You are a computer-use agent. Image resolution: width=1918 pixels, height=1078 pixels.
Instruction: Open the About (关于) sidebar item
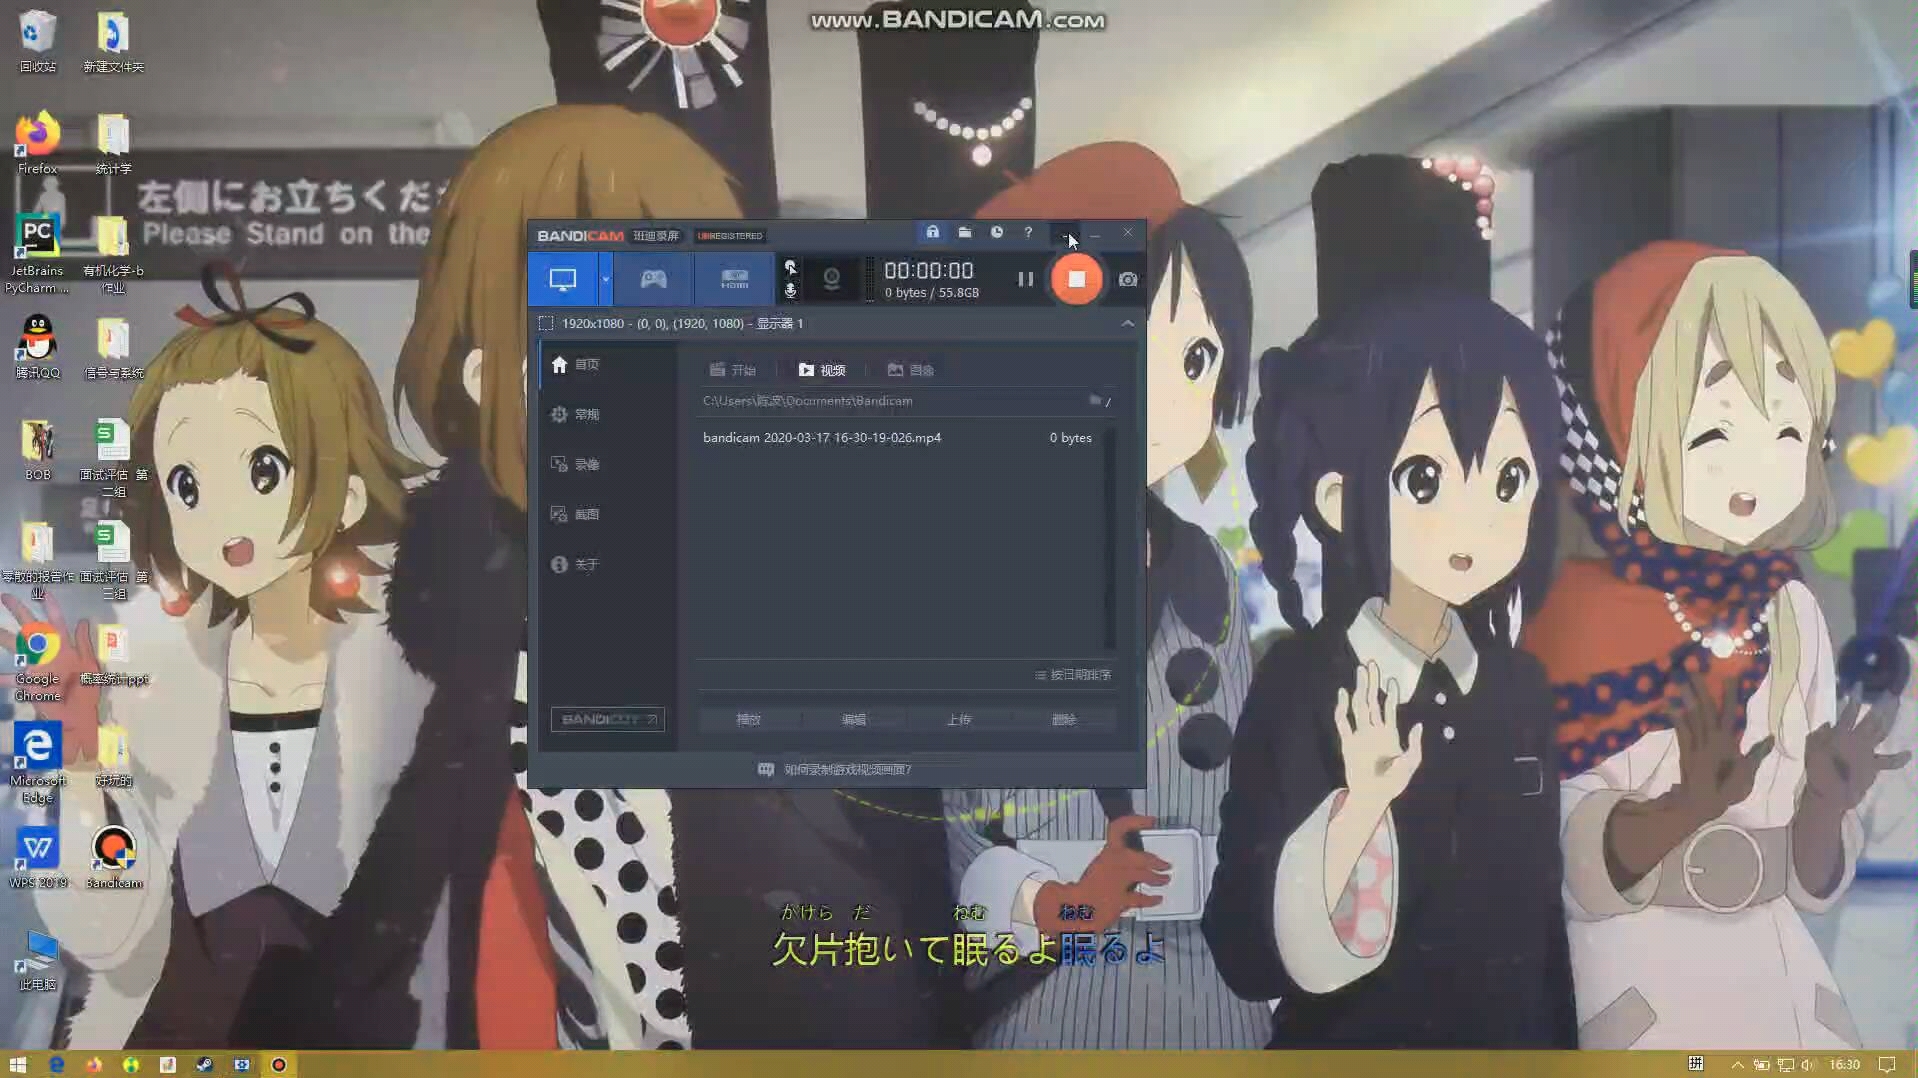[607, 564]
